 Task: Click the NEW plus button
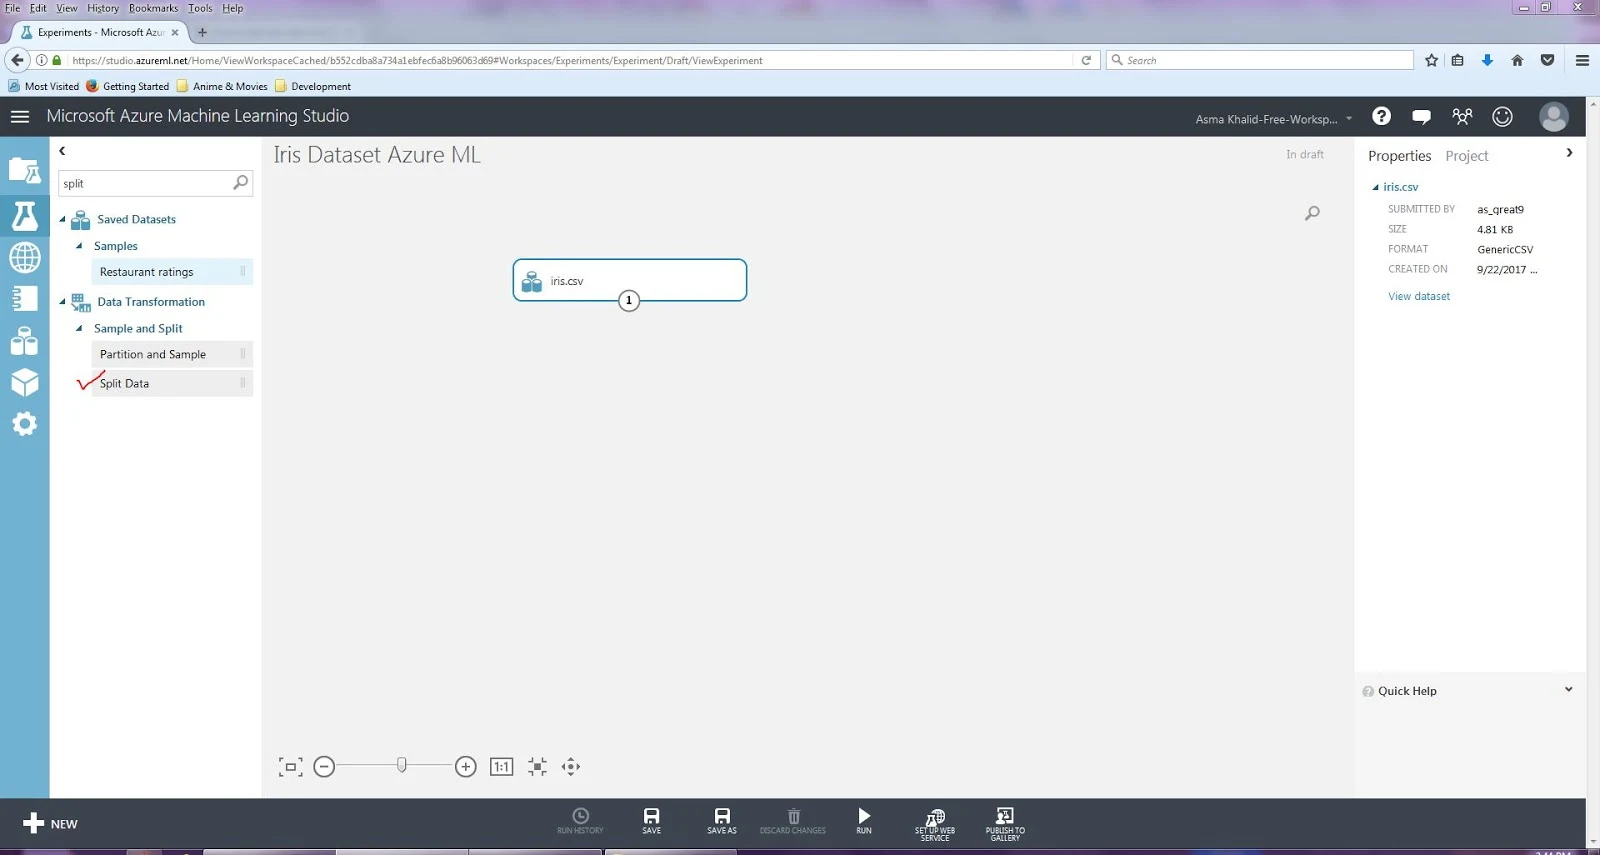[49, 823]
